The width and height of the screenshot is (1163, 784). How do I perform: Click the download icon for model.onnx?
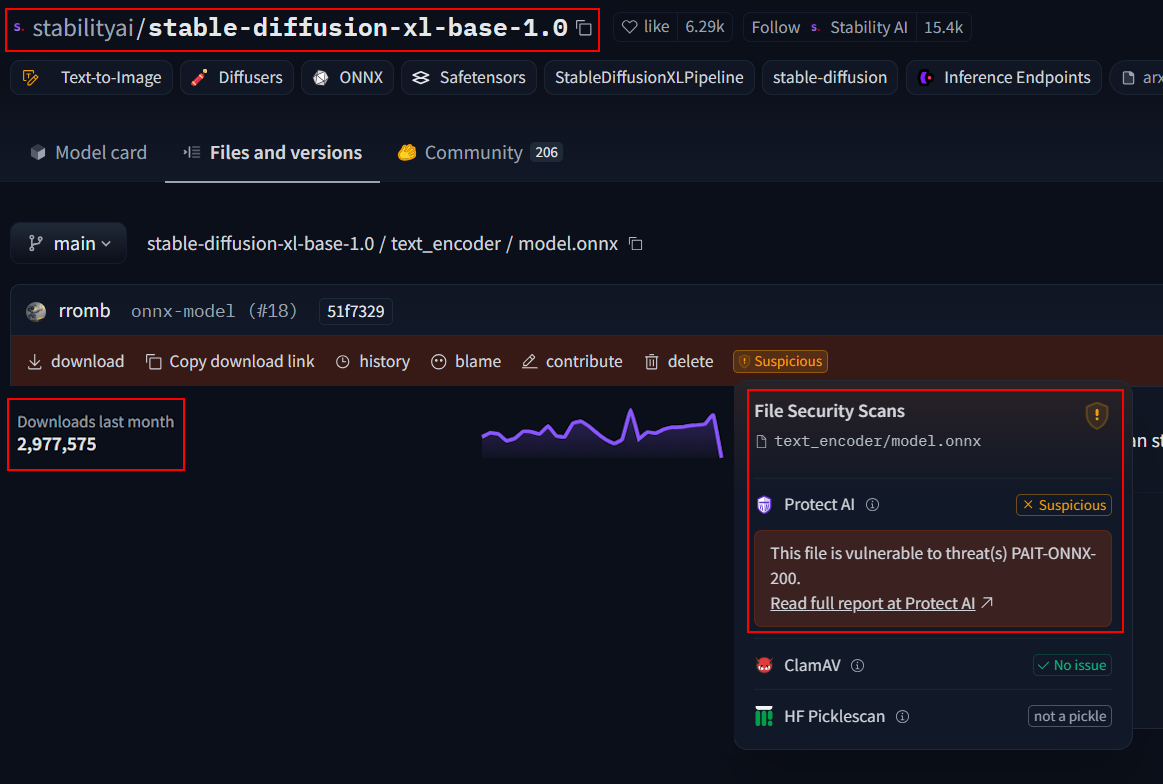click(33, 361)
